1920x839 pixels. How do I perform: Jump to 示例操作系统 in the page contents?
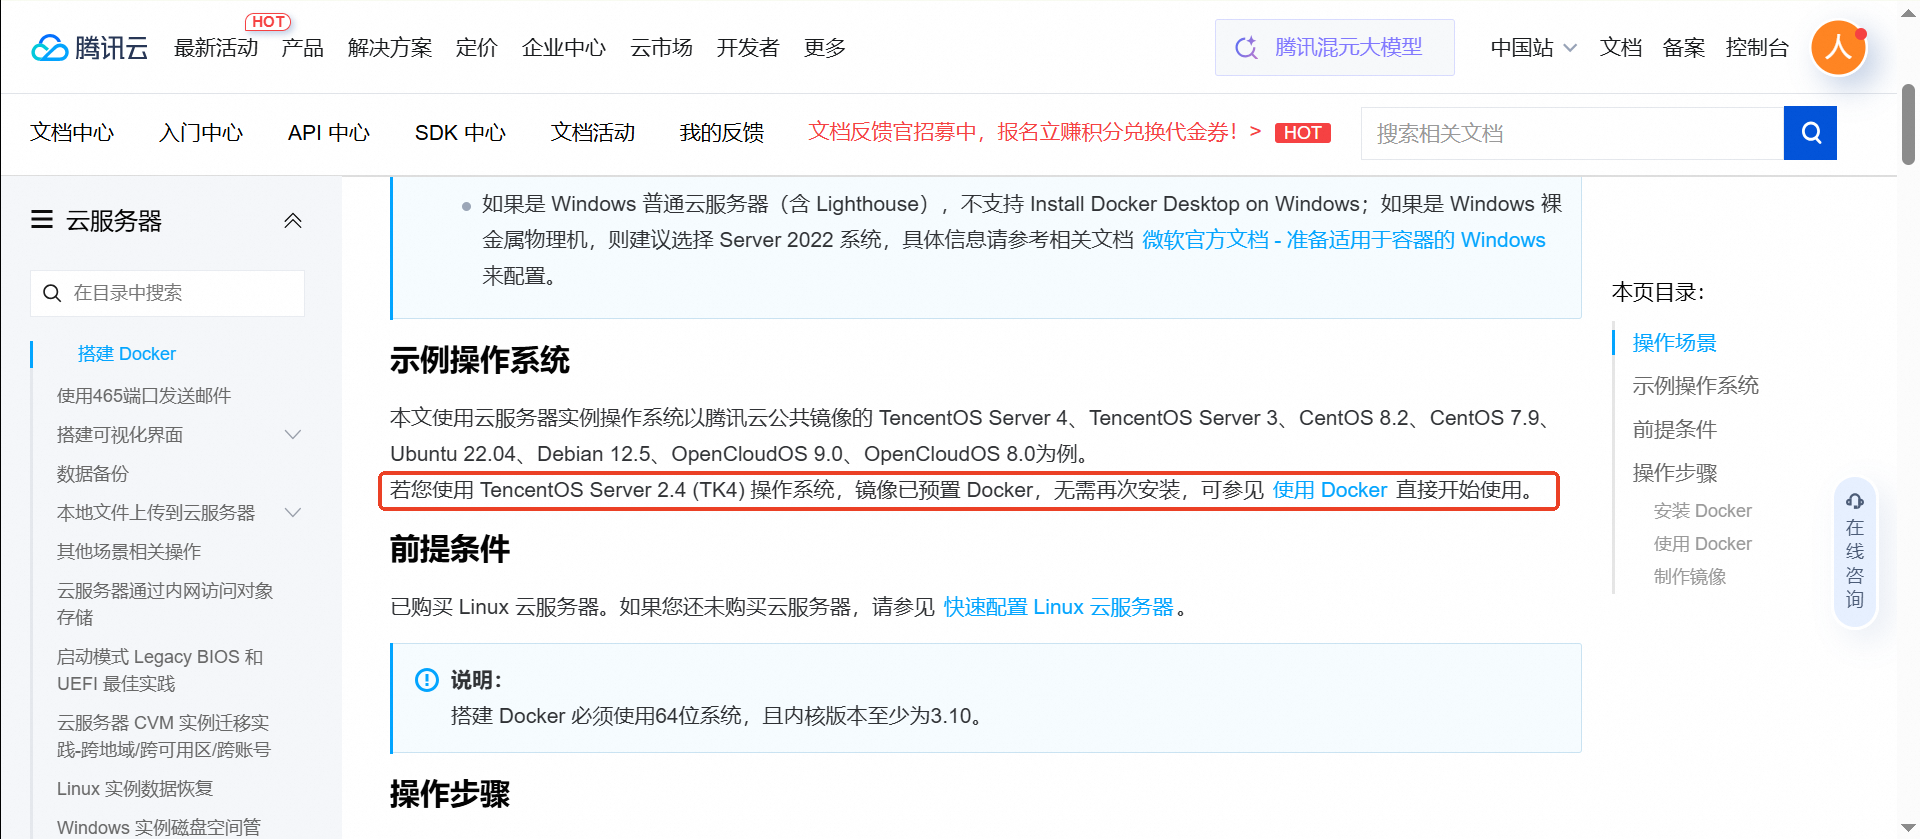pyautogui.click(x=1695, y=386)
